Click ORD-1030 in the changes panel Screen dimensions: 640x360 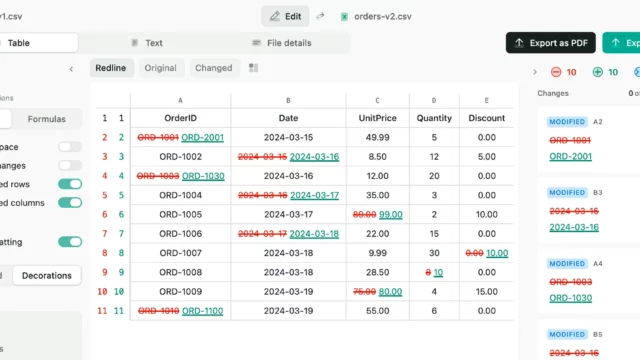[x=570, y=298]
